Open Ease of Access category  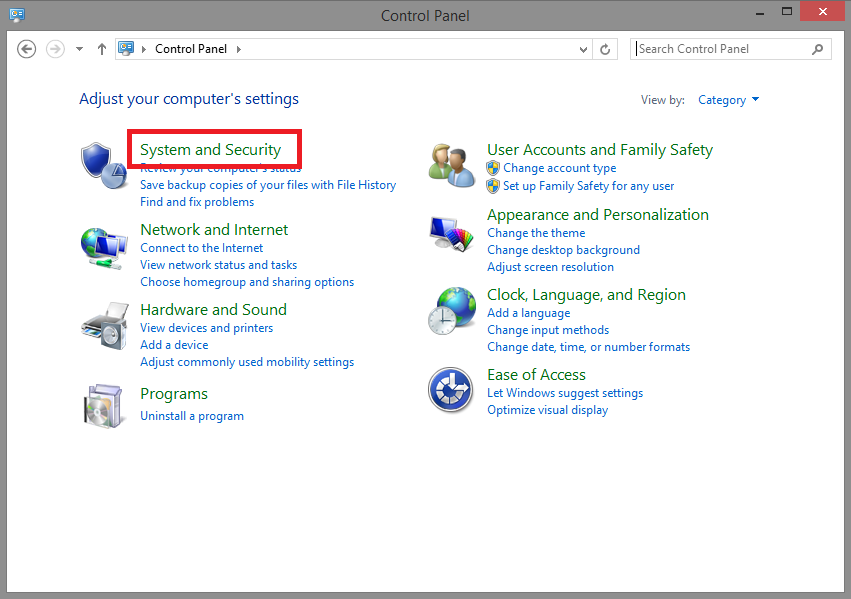point(536,375)
